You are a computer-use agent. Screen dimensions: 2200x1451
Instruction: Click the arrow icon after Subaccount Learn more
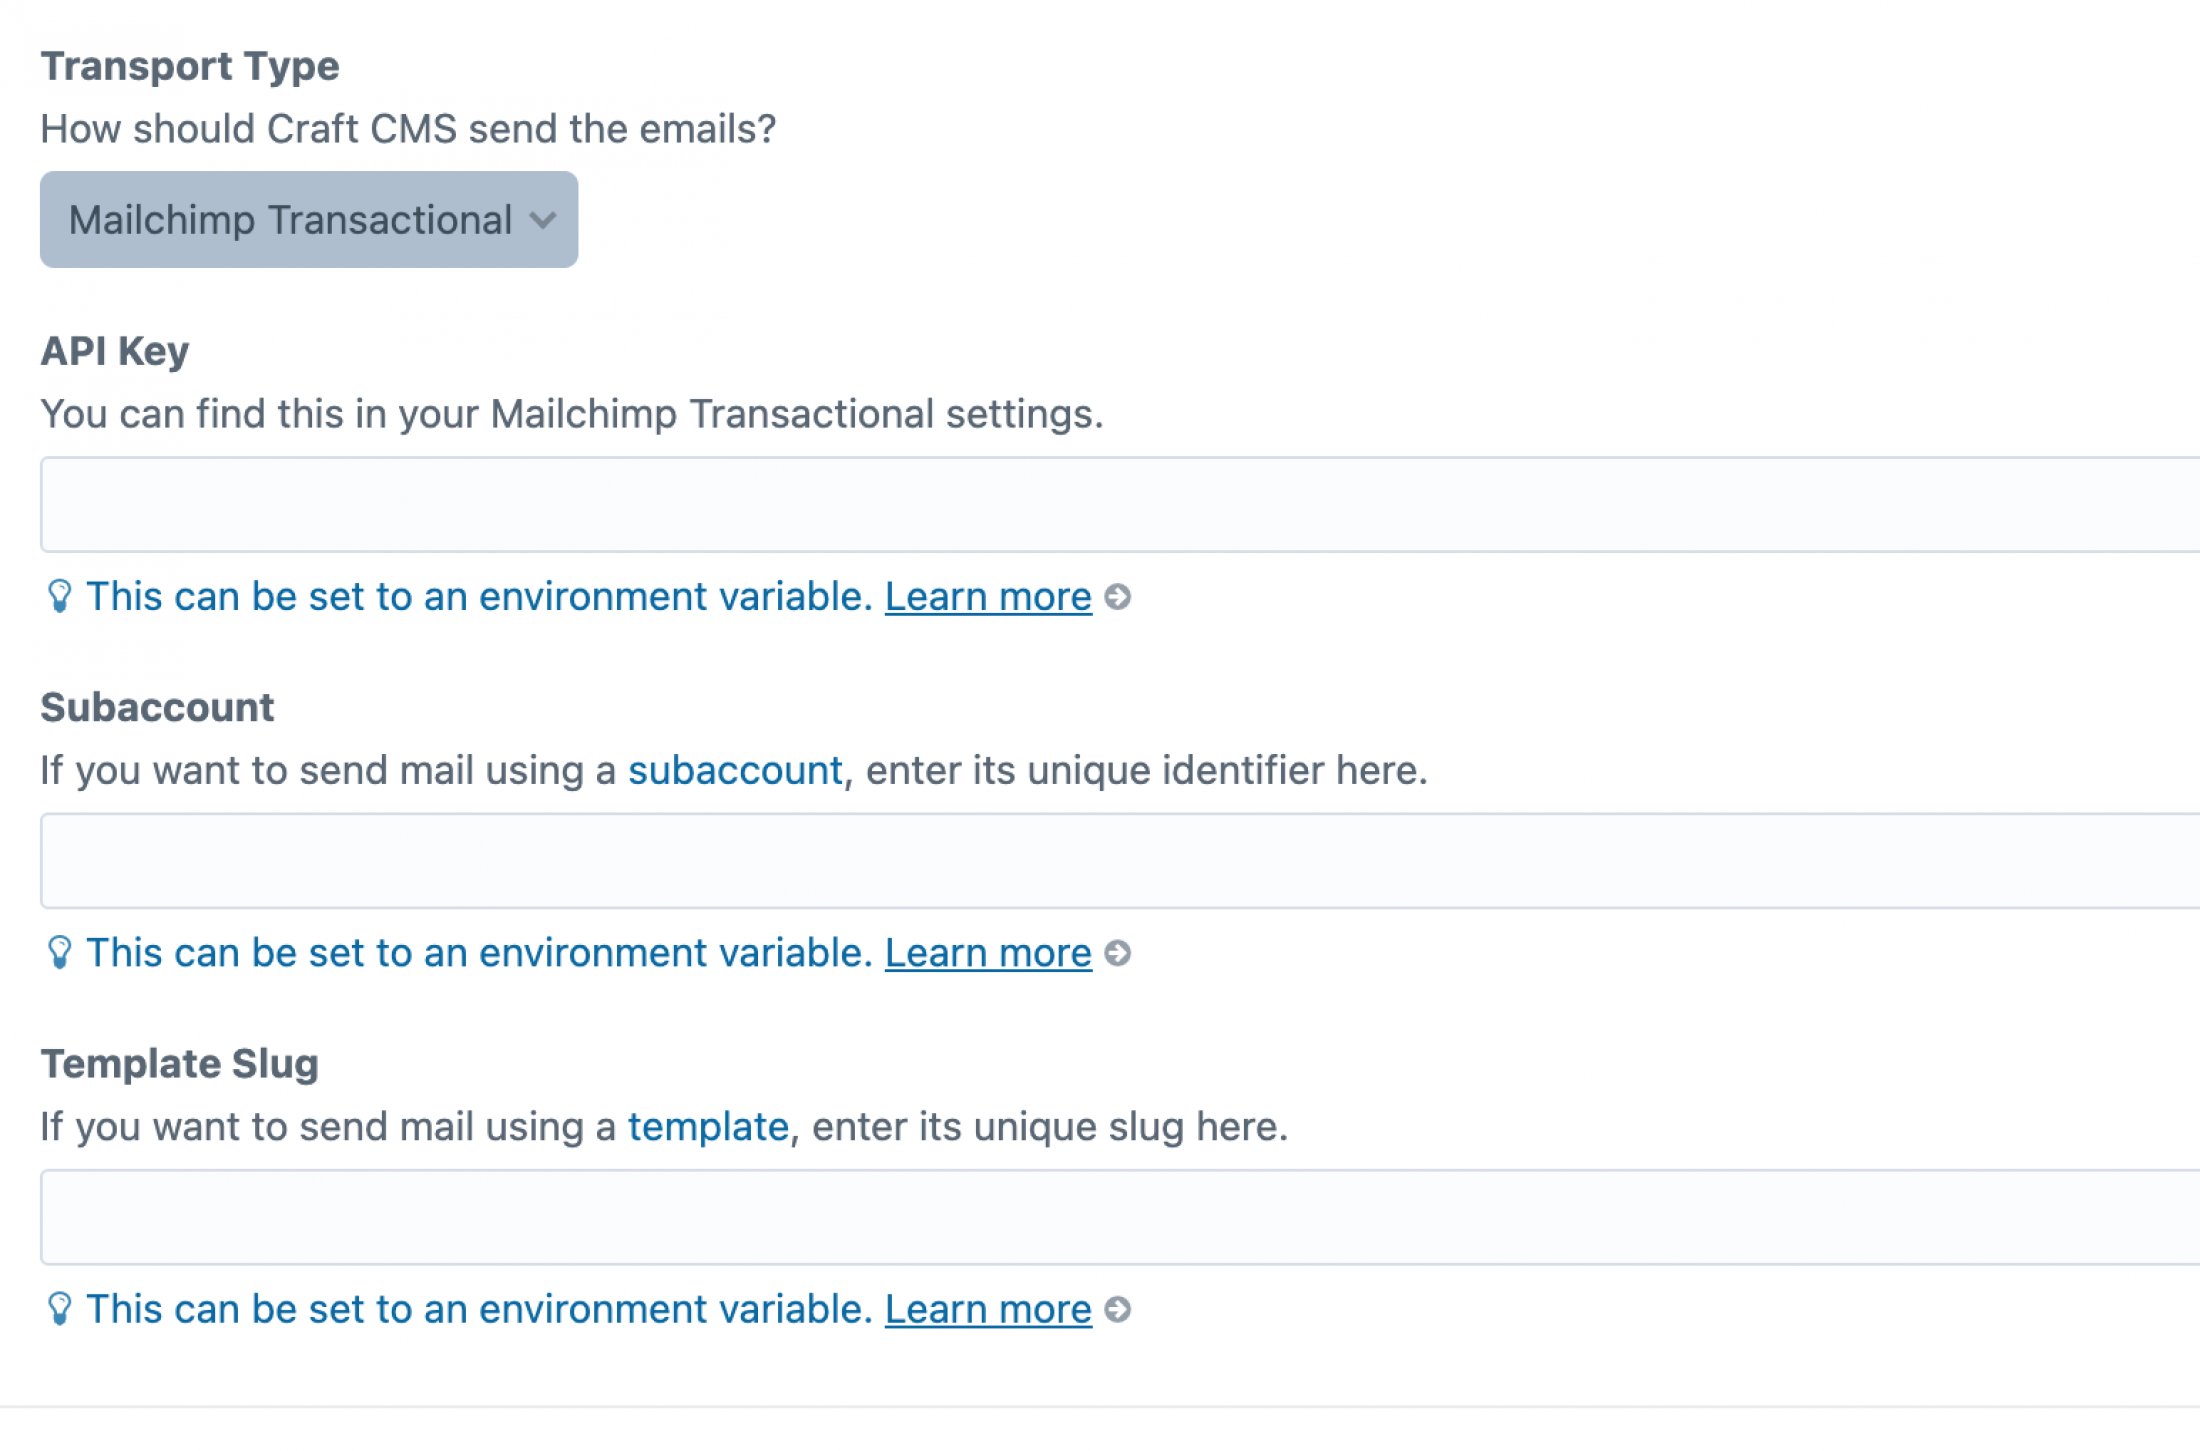tap(1121, 954)
